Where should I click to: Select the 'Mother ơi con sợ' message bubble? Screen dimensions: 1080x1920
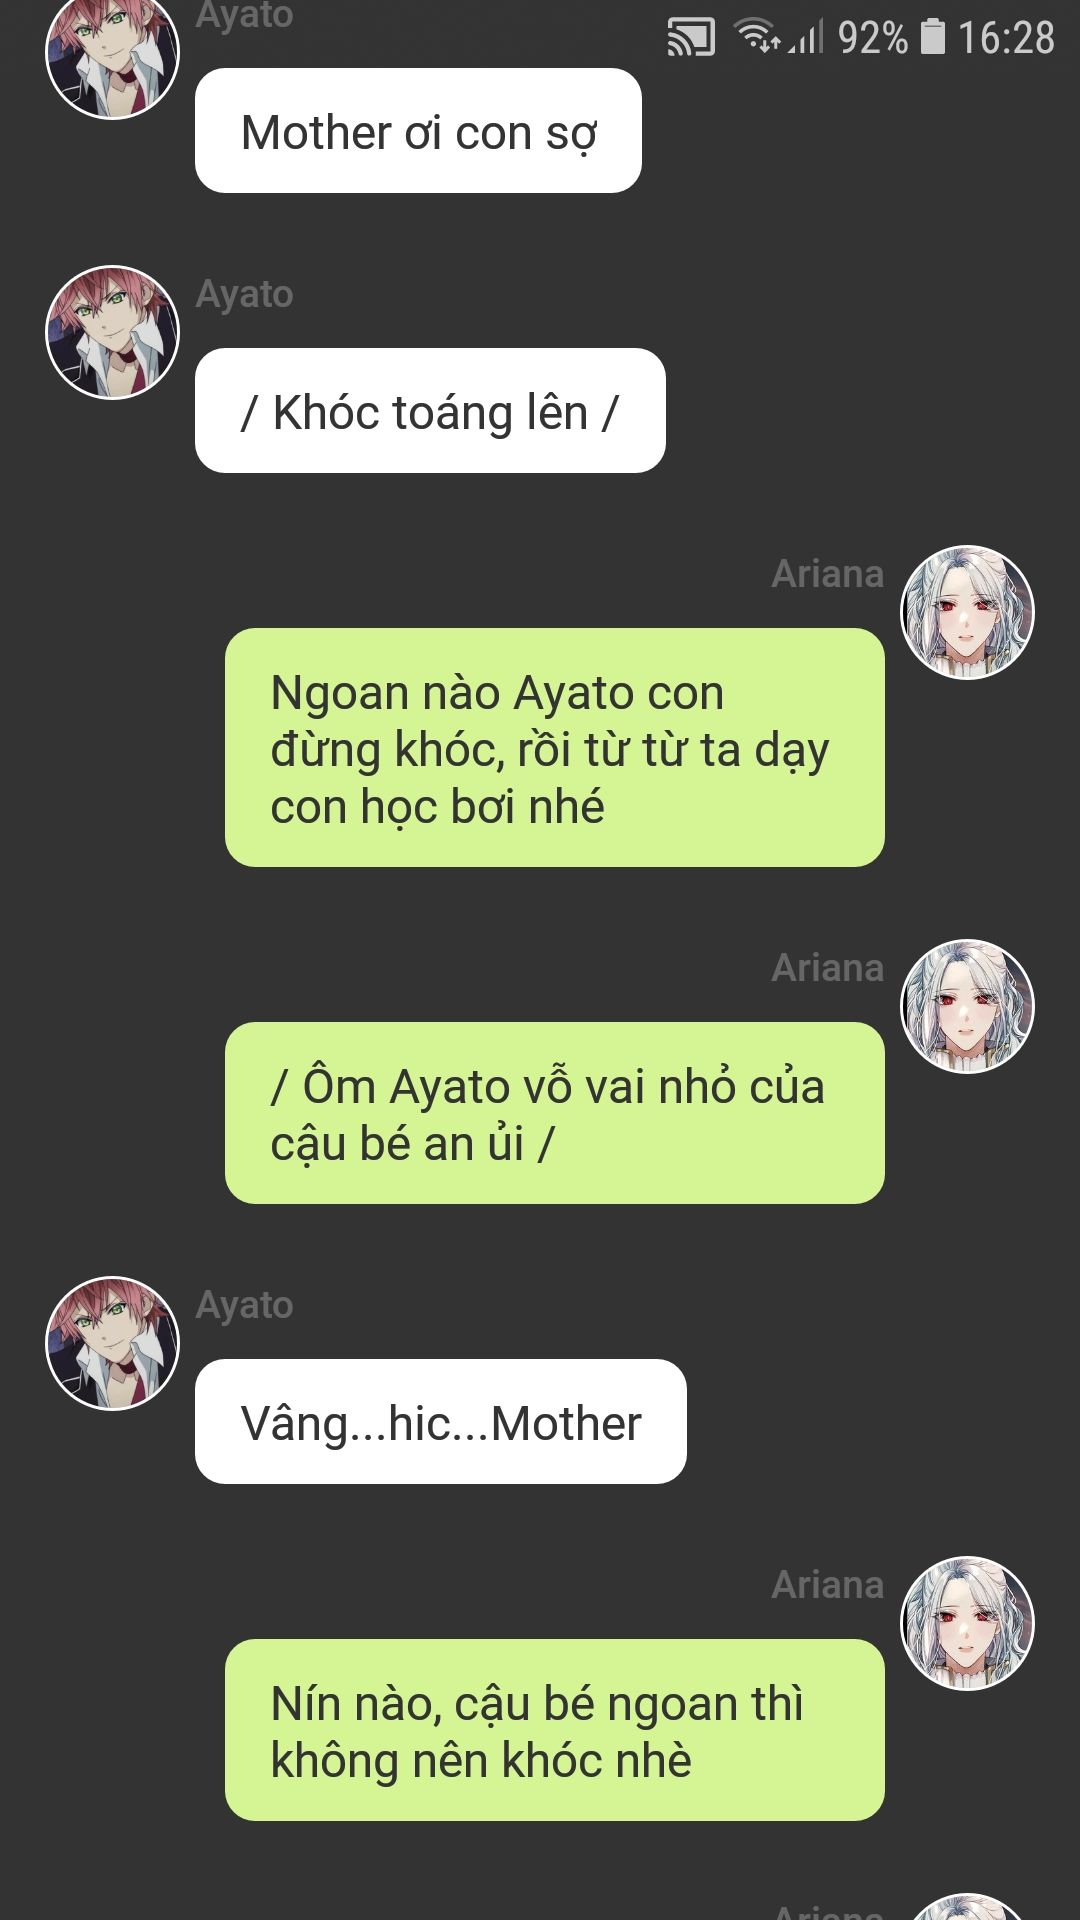pyautogui.click(x=418, y=131)
